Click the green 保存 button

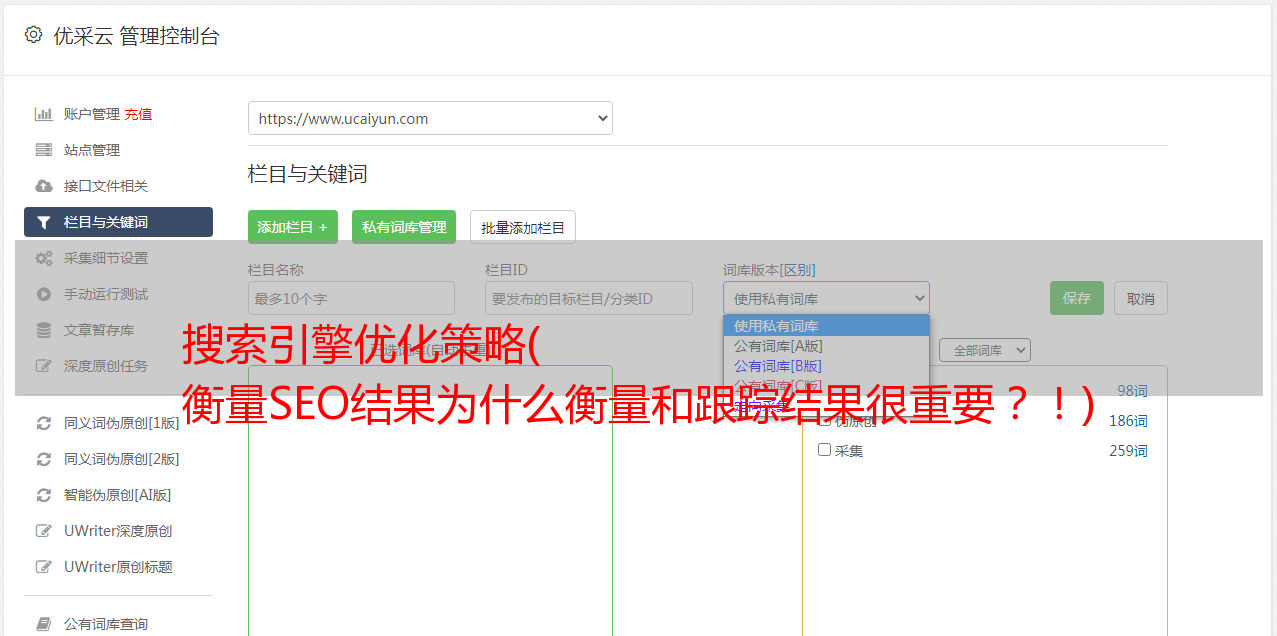click(1077, 298)
